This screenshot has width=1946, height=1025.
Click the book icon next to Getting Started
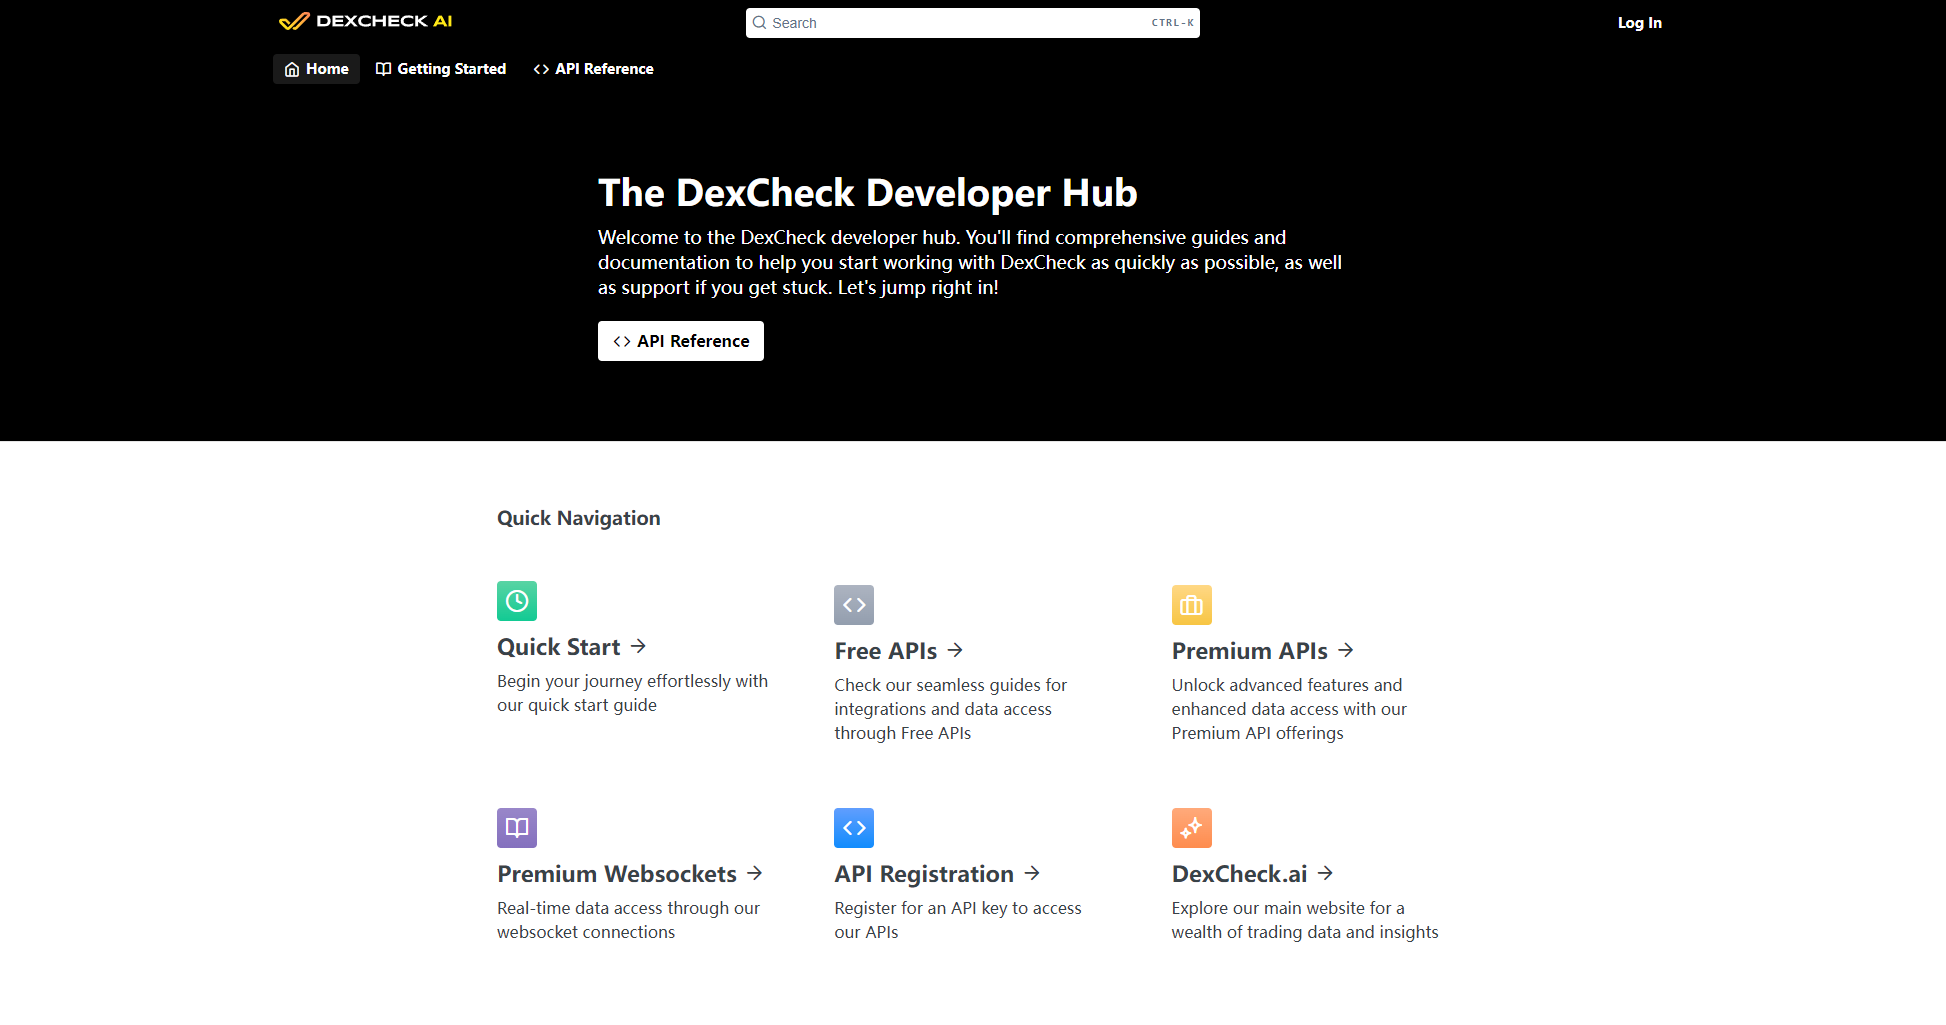[384, 69]
